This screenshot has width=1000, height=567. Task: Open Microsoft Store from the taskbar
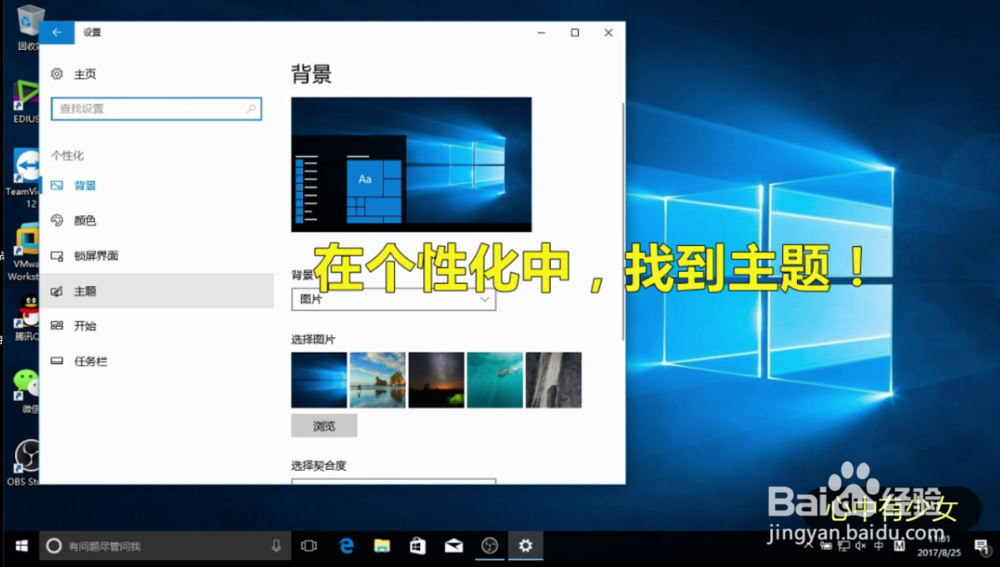(x=418, y=546)
